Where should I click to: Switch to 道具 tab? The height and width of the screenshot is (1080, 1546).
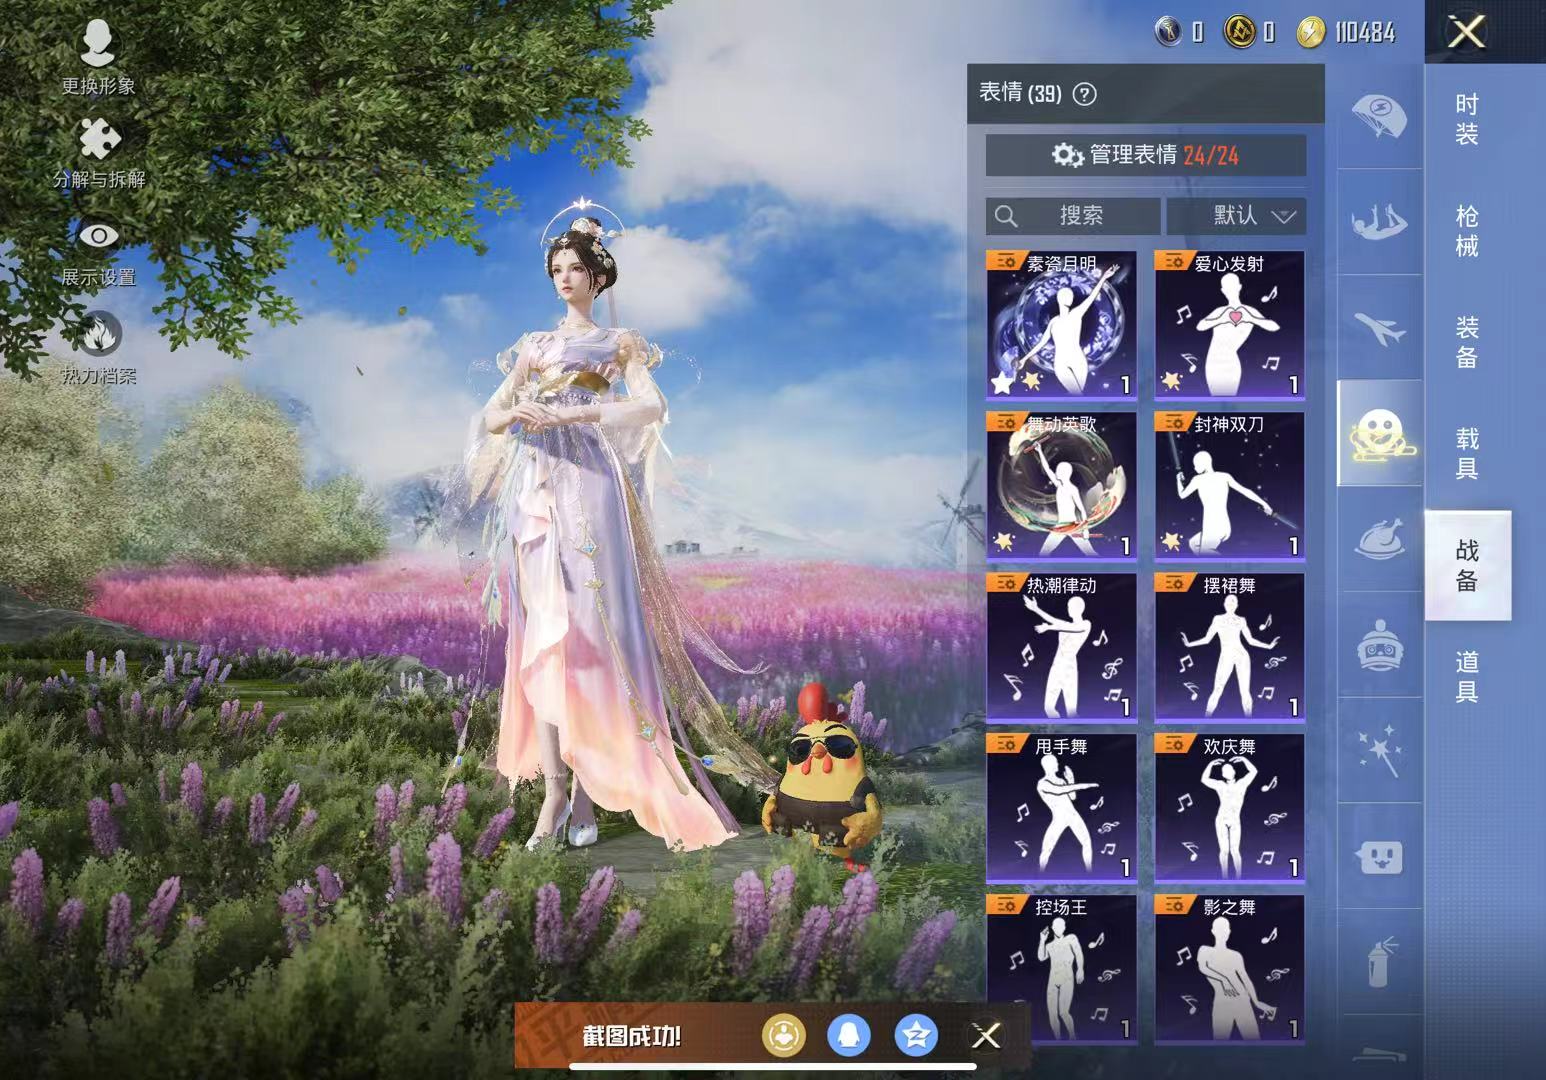coord(1467,677)
